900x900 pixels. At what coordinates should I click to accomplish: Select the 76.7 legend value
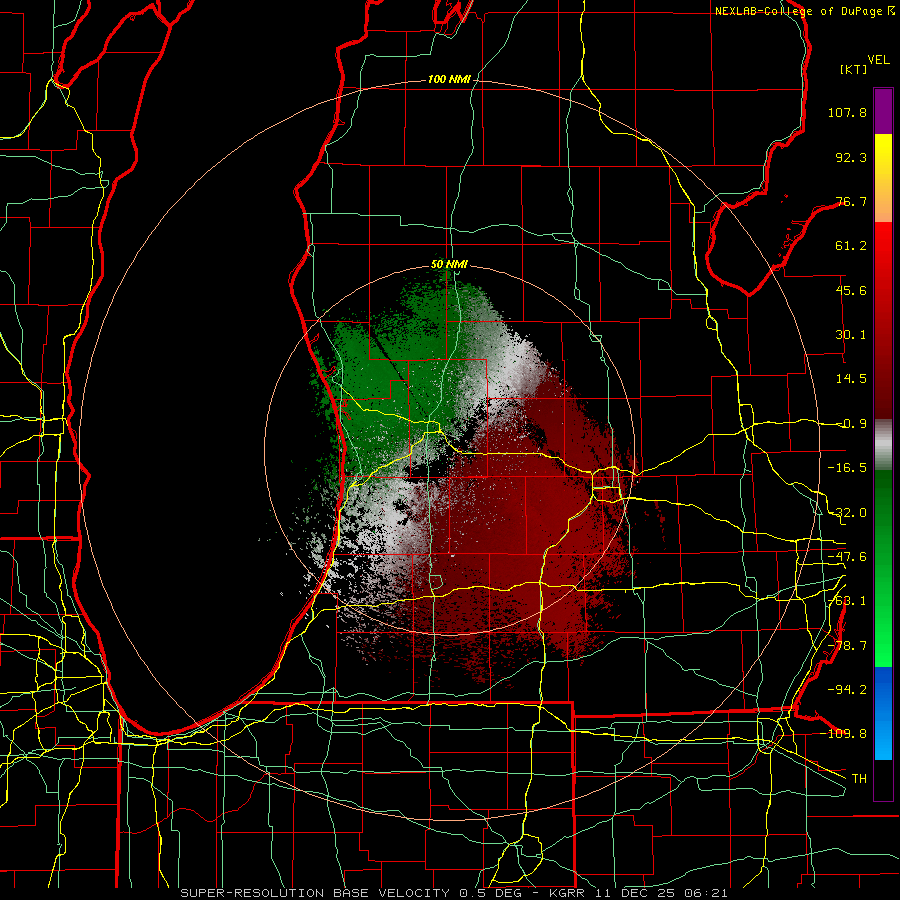point(851,201)
